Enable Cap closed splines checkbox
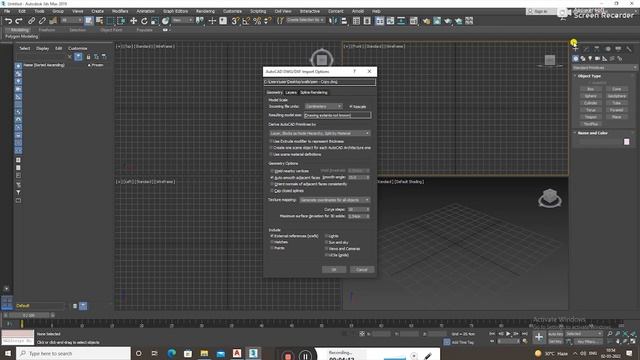The image size is (640, 360). 272,191
